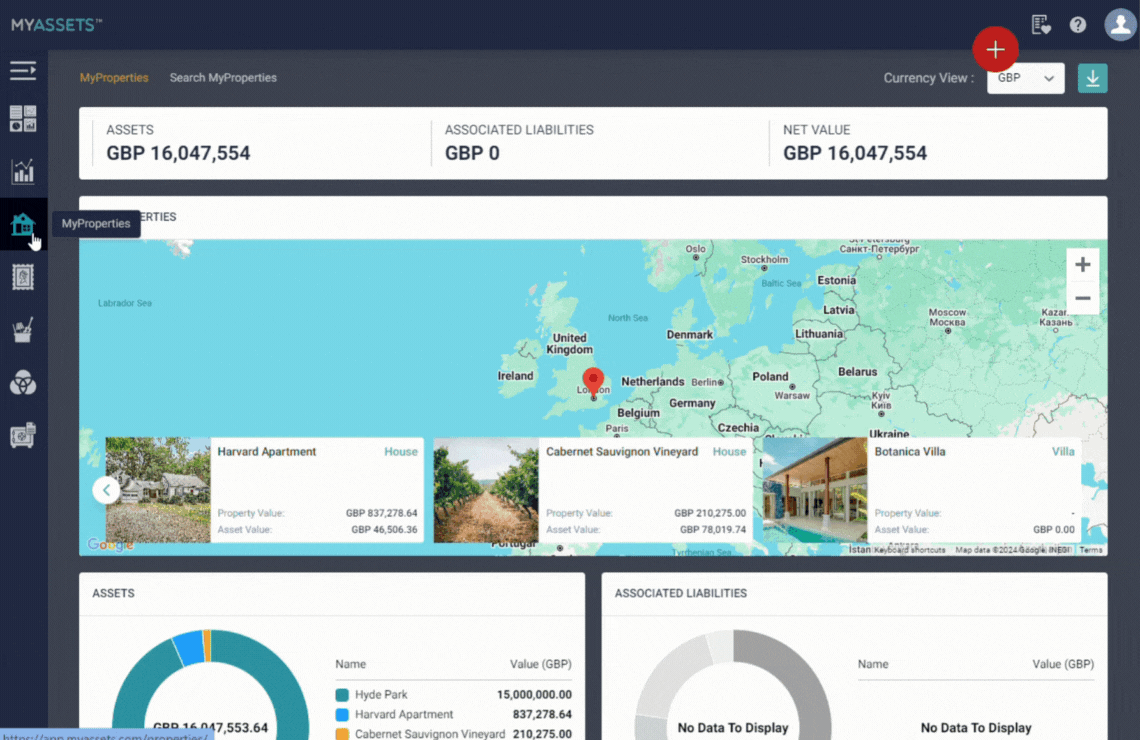
Task: Click the red London map pin
Action: 593,382
